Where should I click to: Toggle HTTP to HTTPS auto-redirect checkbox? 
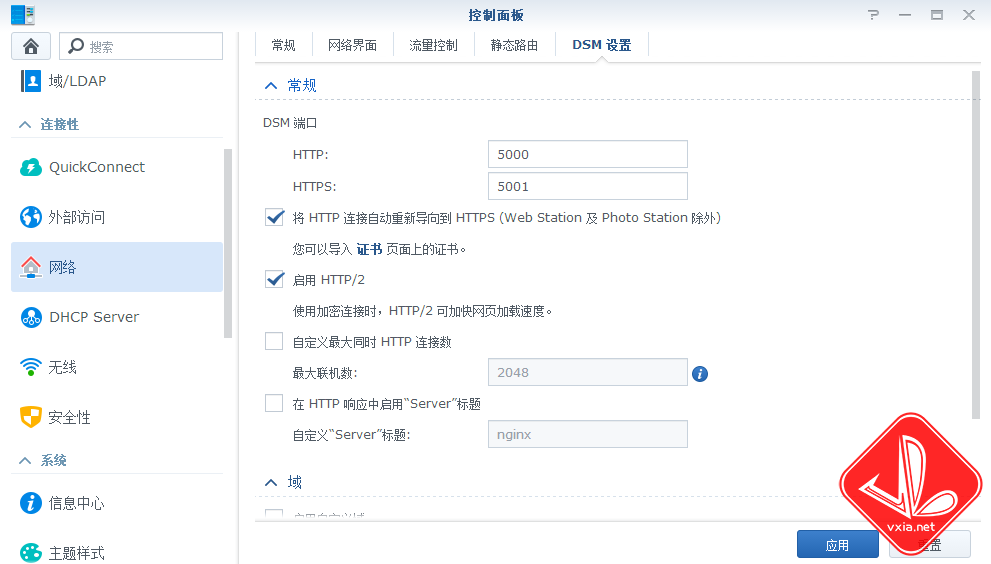click(274, 218)
